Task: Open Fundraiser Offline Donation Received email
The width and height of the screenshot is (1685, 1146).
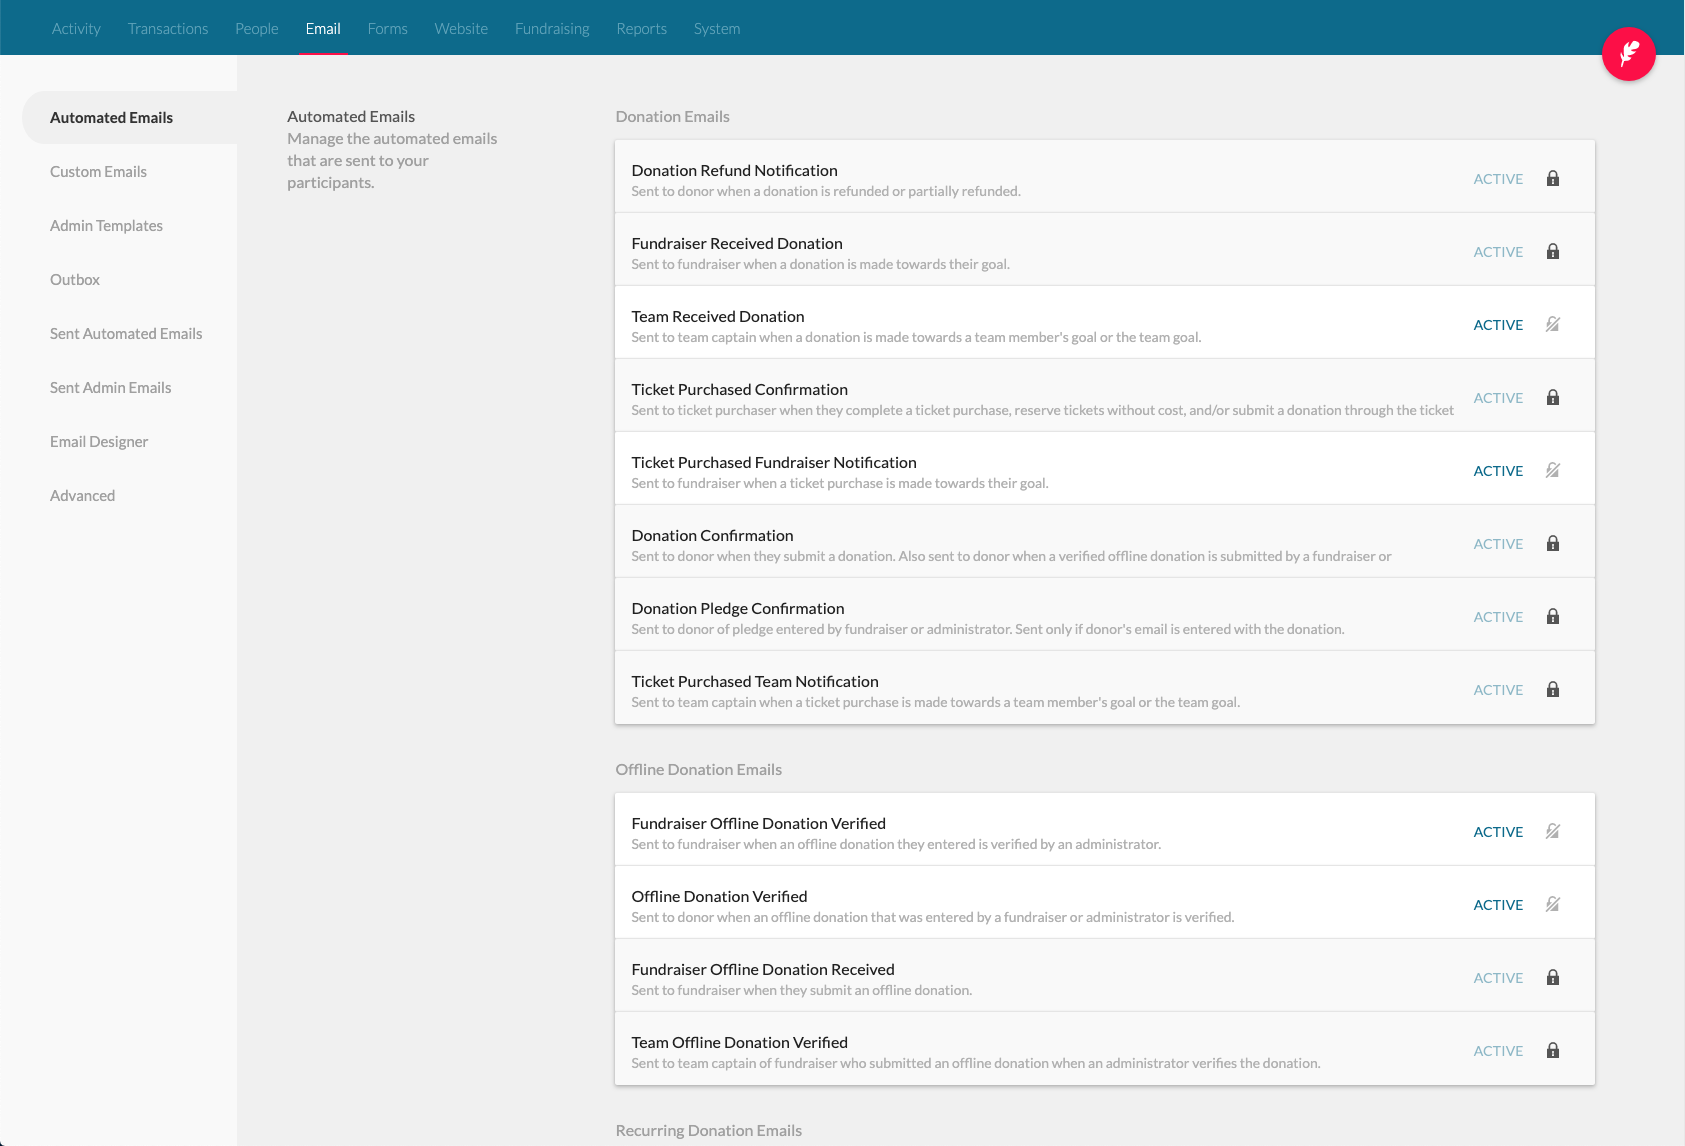Action: [1104, 975]
